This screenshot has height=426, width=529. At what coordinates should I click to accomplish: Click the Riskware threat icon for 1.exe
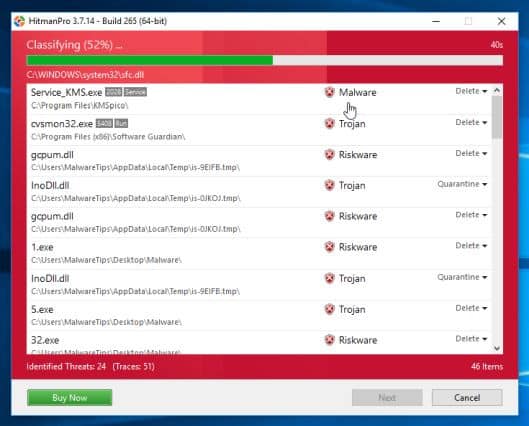[330, 247]
